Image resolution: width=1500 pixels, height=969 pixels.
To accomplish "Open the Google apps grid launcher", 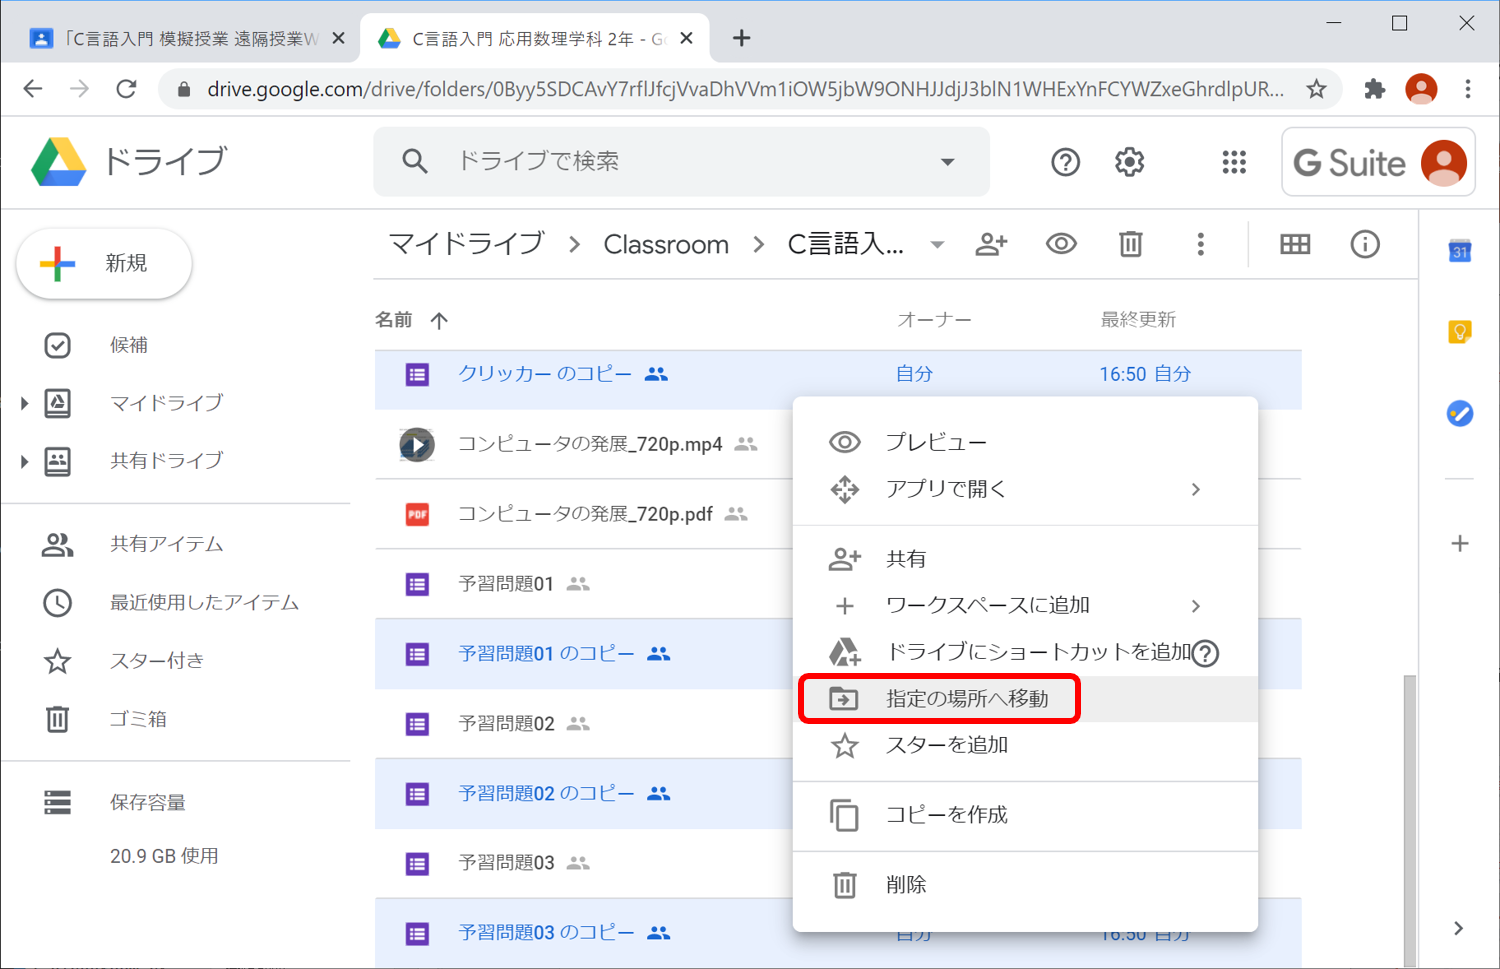I will click(x=1234, y=162).
